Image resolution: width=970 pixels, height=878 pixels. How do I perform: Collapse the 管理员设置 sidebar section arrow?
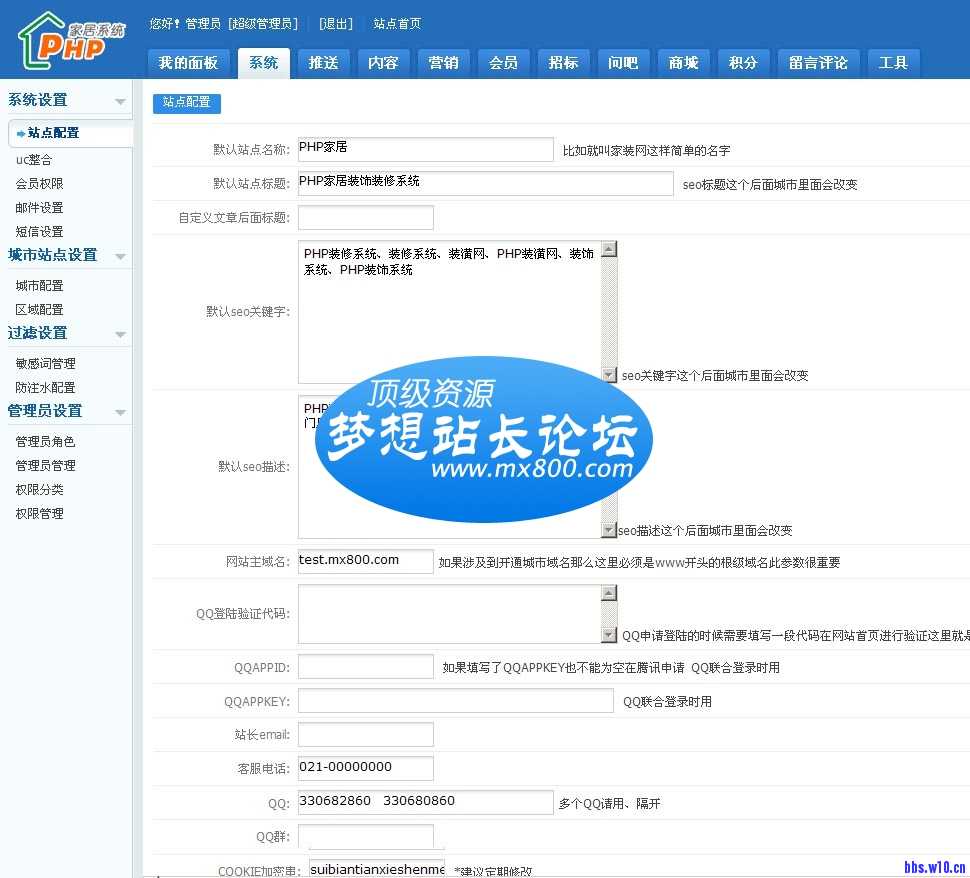click(x=120, y=413)
